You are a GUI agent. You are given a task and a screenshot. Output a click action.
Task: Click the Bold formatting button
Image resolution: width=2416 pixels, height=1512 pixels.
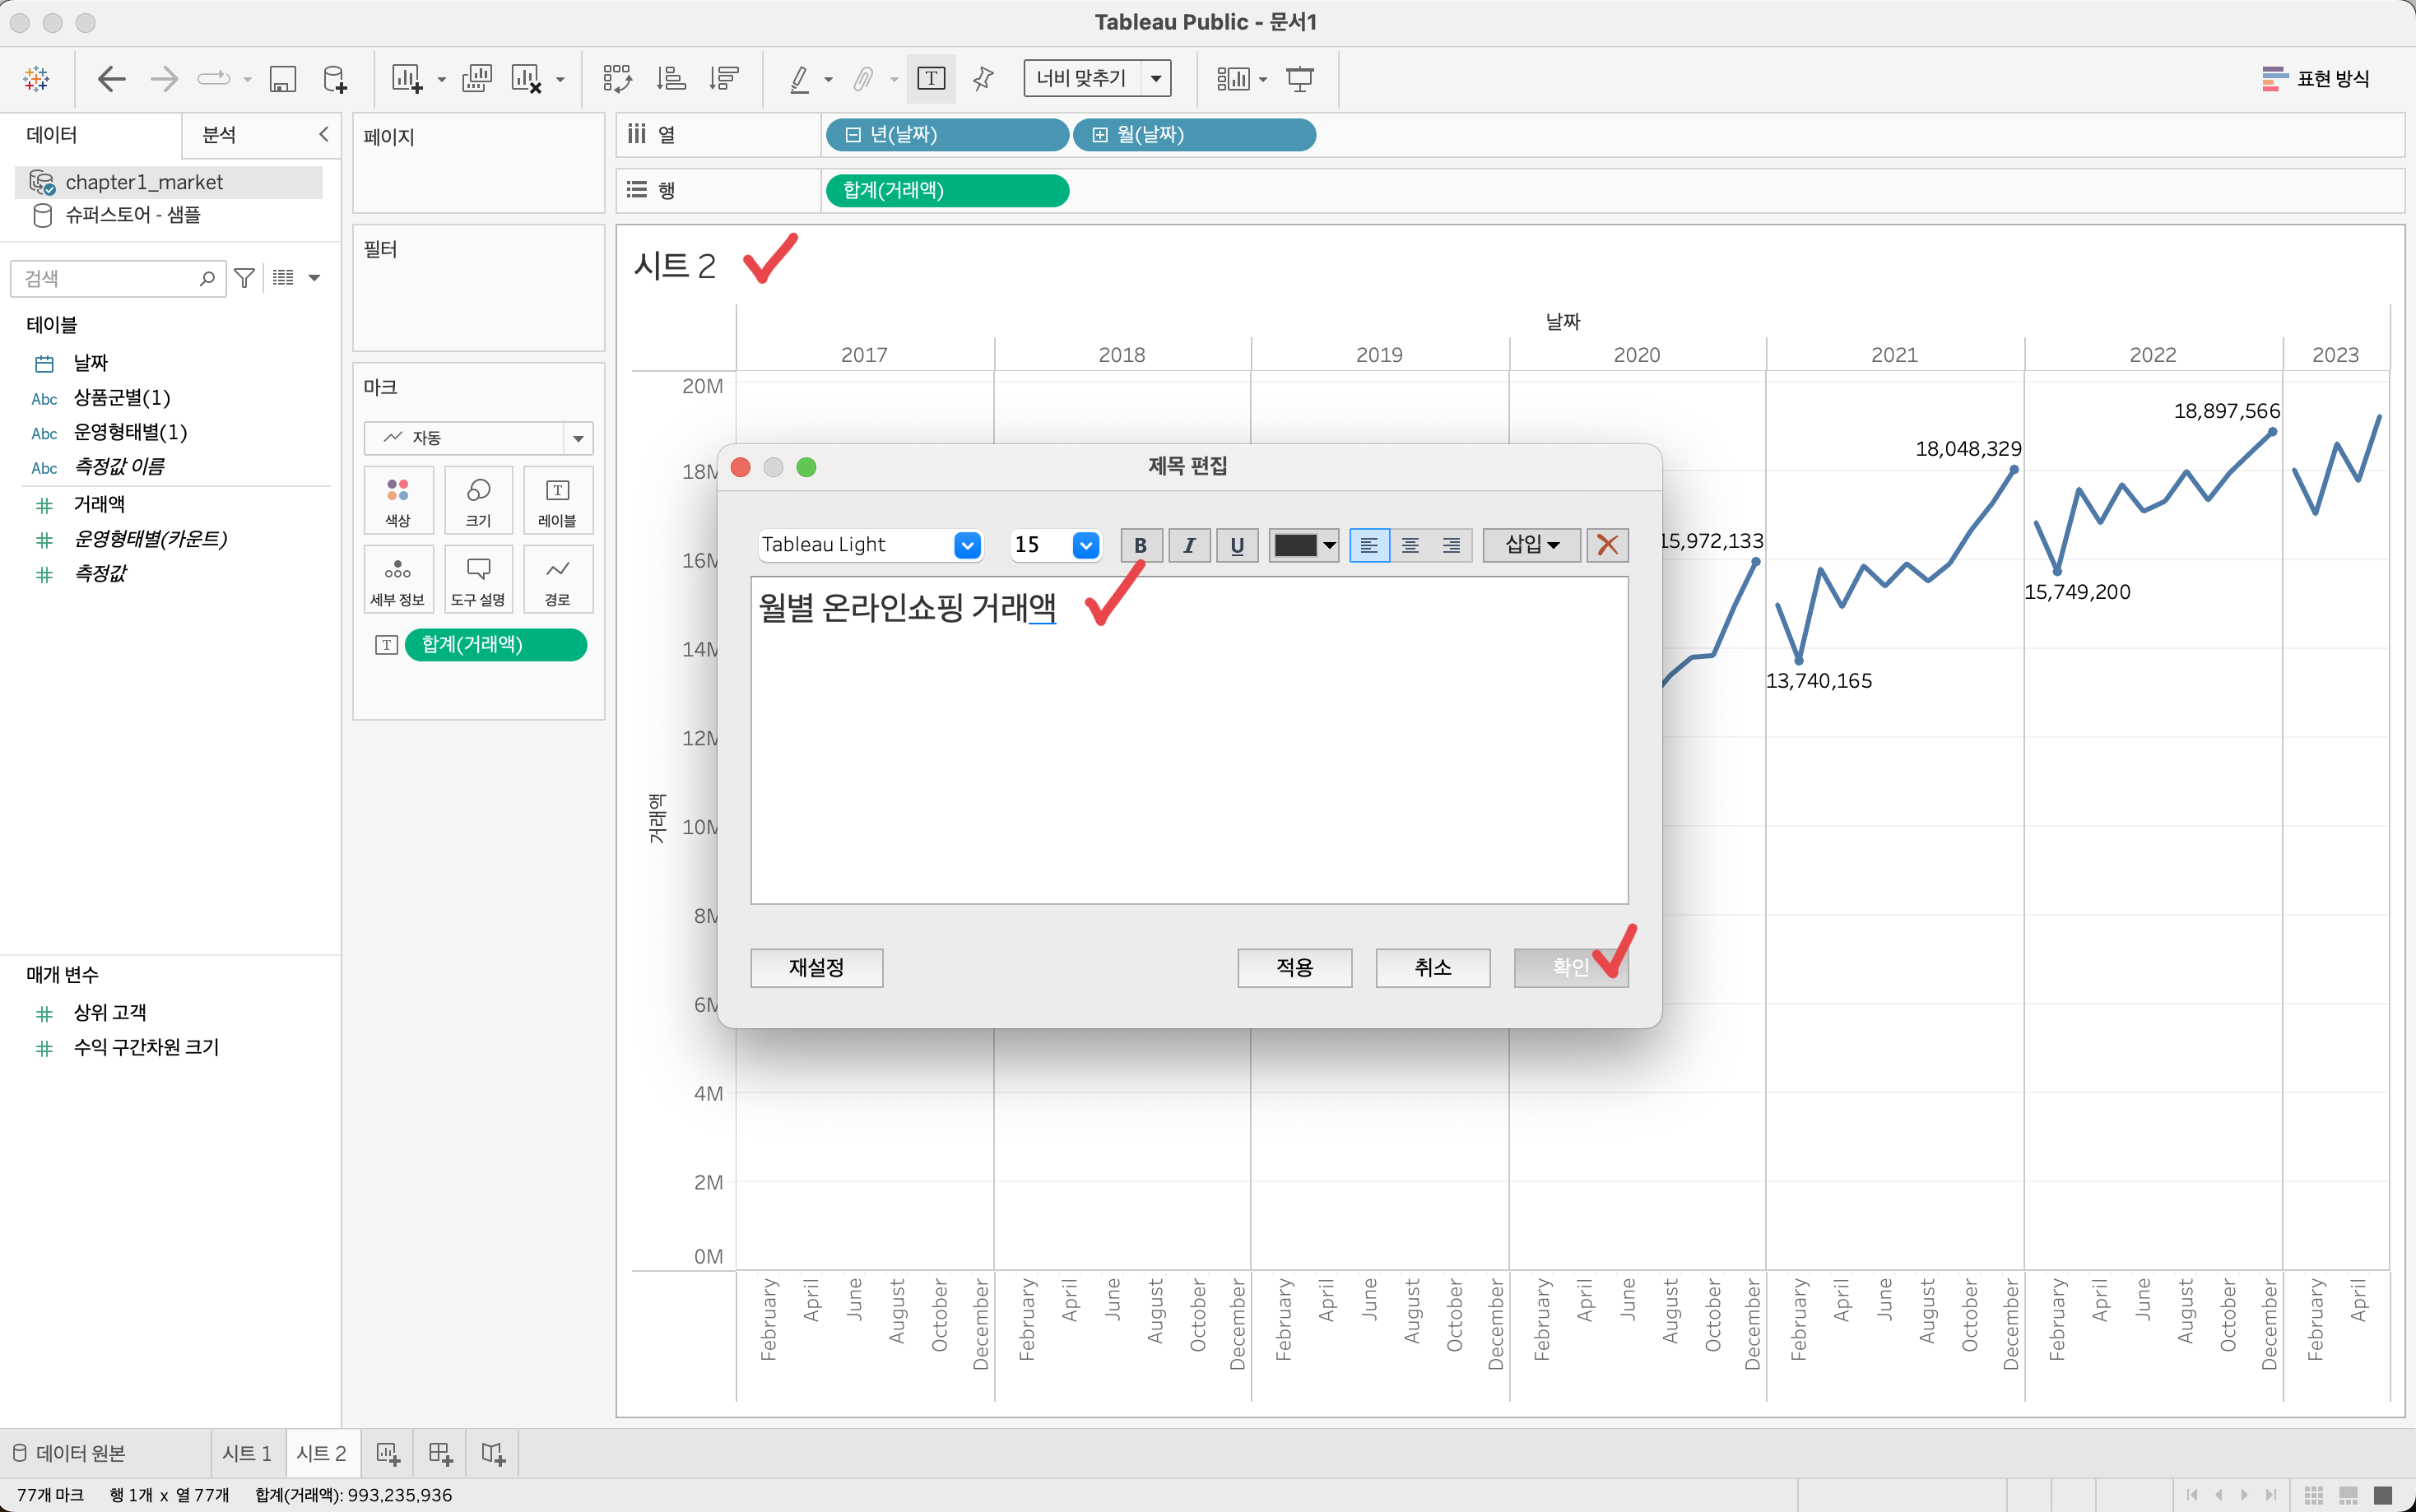[1140, 545]
